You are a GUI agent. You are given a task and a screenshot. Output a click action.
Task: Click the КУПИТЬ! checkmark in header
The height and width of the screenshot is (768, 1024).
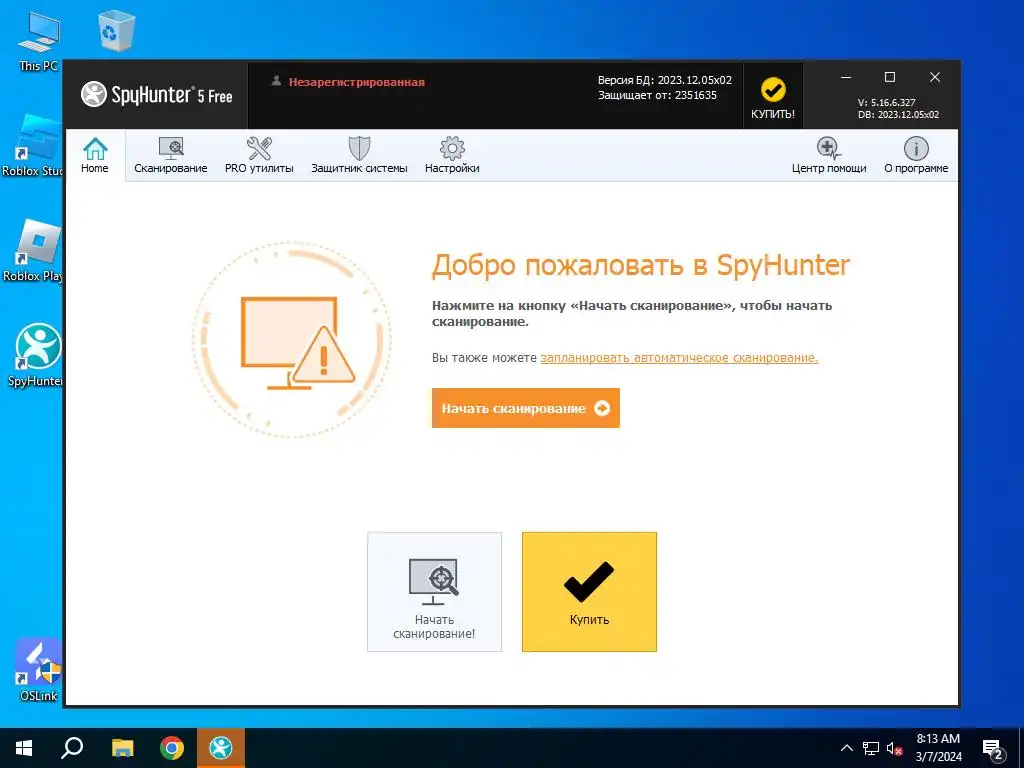tap(773, 96)
